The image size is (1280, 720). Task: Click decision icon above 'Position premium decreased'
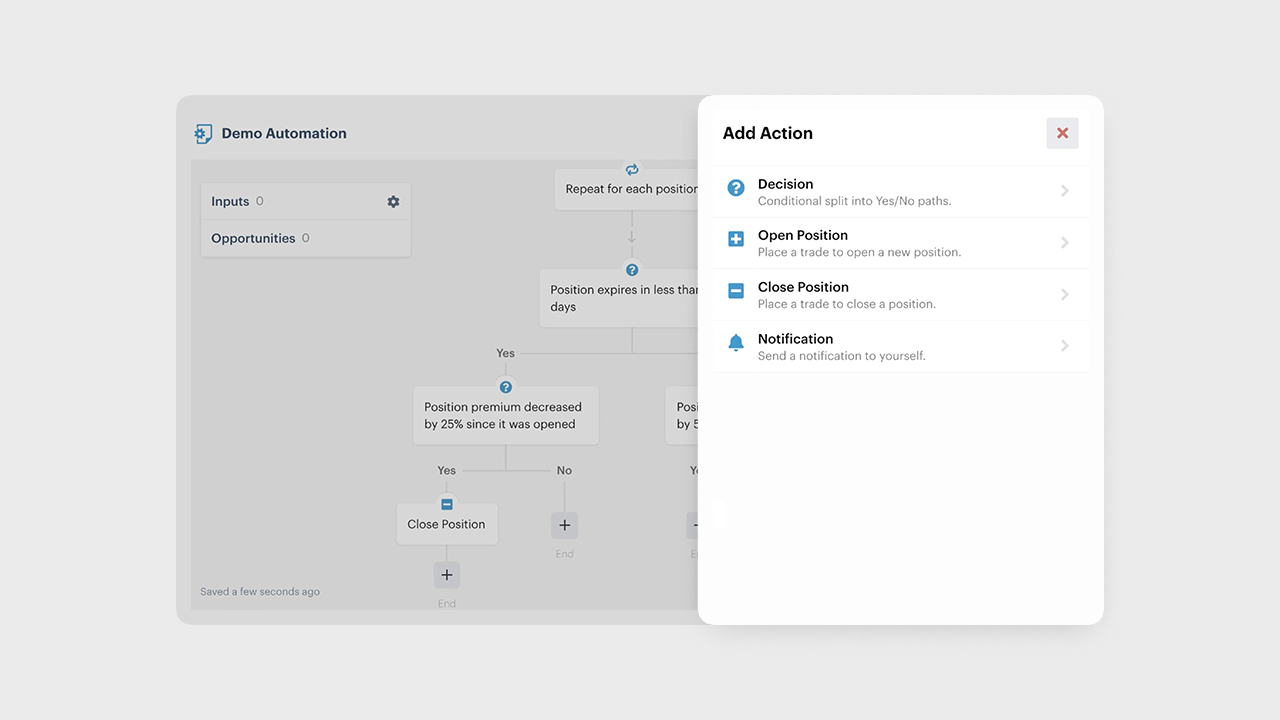(506, 387)
